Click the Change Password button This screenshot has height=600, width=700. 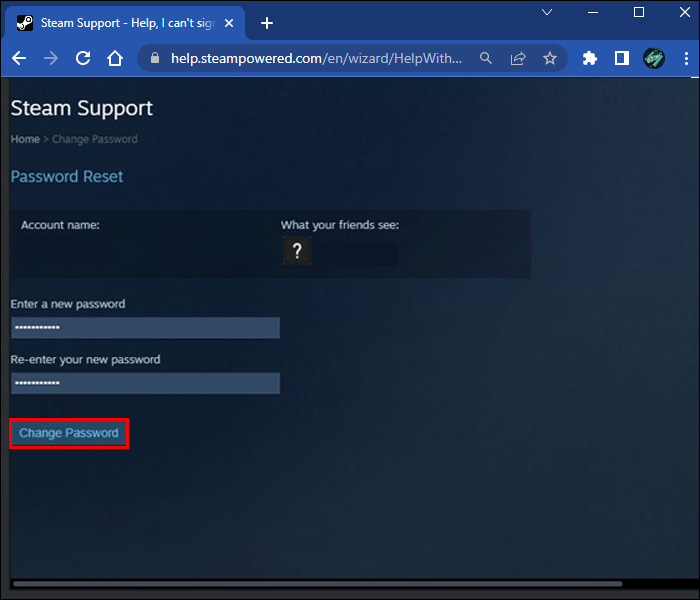pyautogui.click(x=69, y=433)
